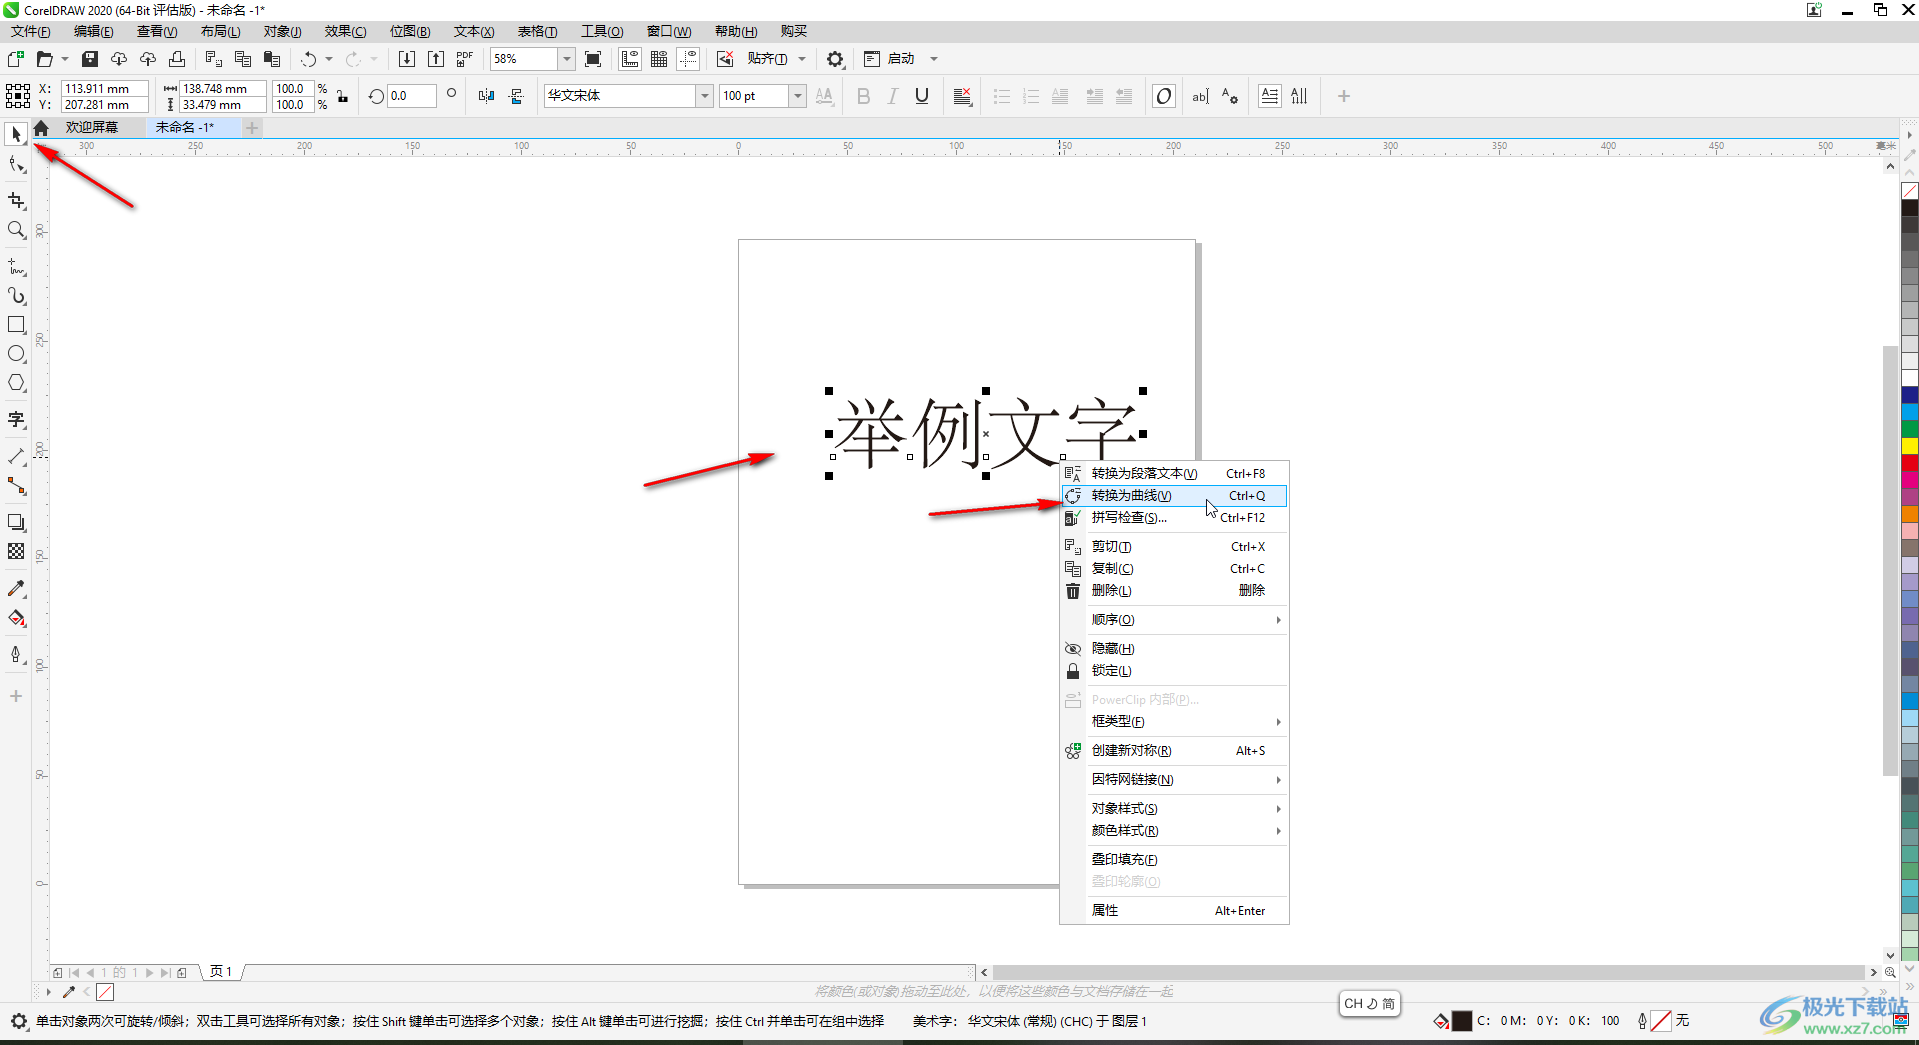Choose 属性 from context menu
This screenshot has width=1919, height=1045.
[1174, 911]
